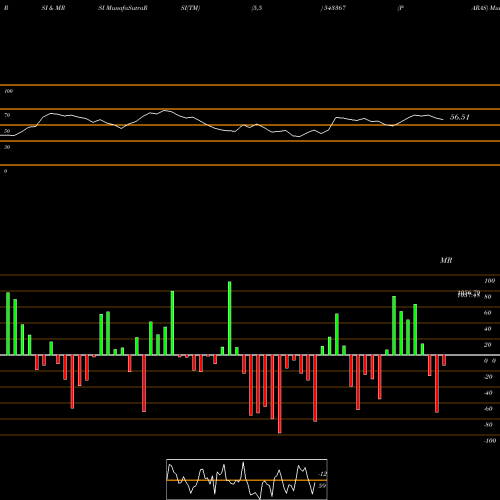Click the MR panel title label
Screen dimensions: 500x500
tap(446, 260)
